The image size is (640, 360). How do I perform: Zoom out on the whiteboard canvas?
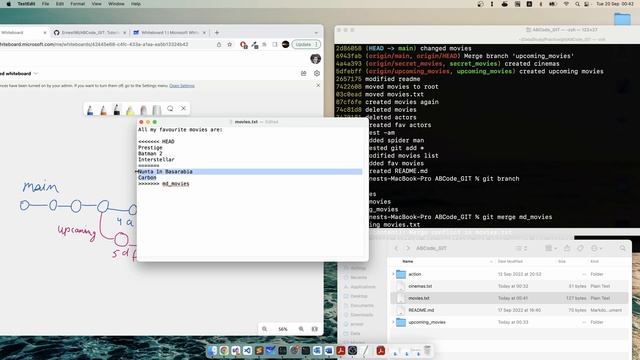pyautogui.click(x=264, y=329)
